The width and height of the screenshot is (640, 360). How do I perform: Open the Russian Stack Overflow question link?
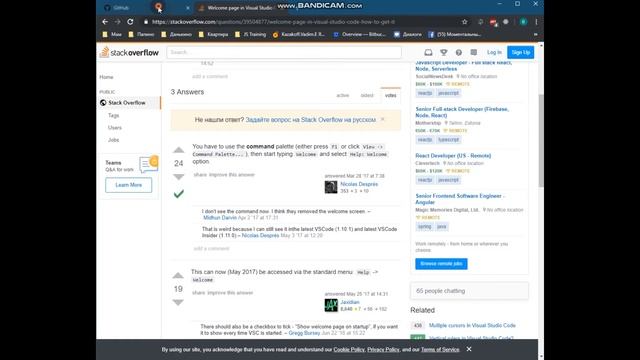[x=311, y=120]
